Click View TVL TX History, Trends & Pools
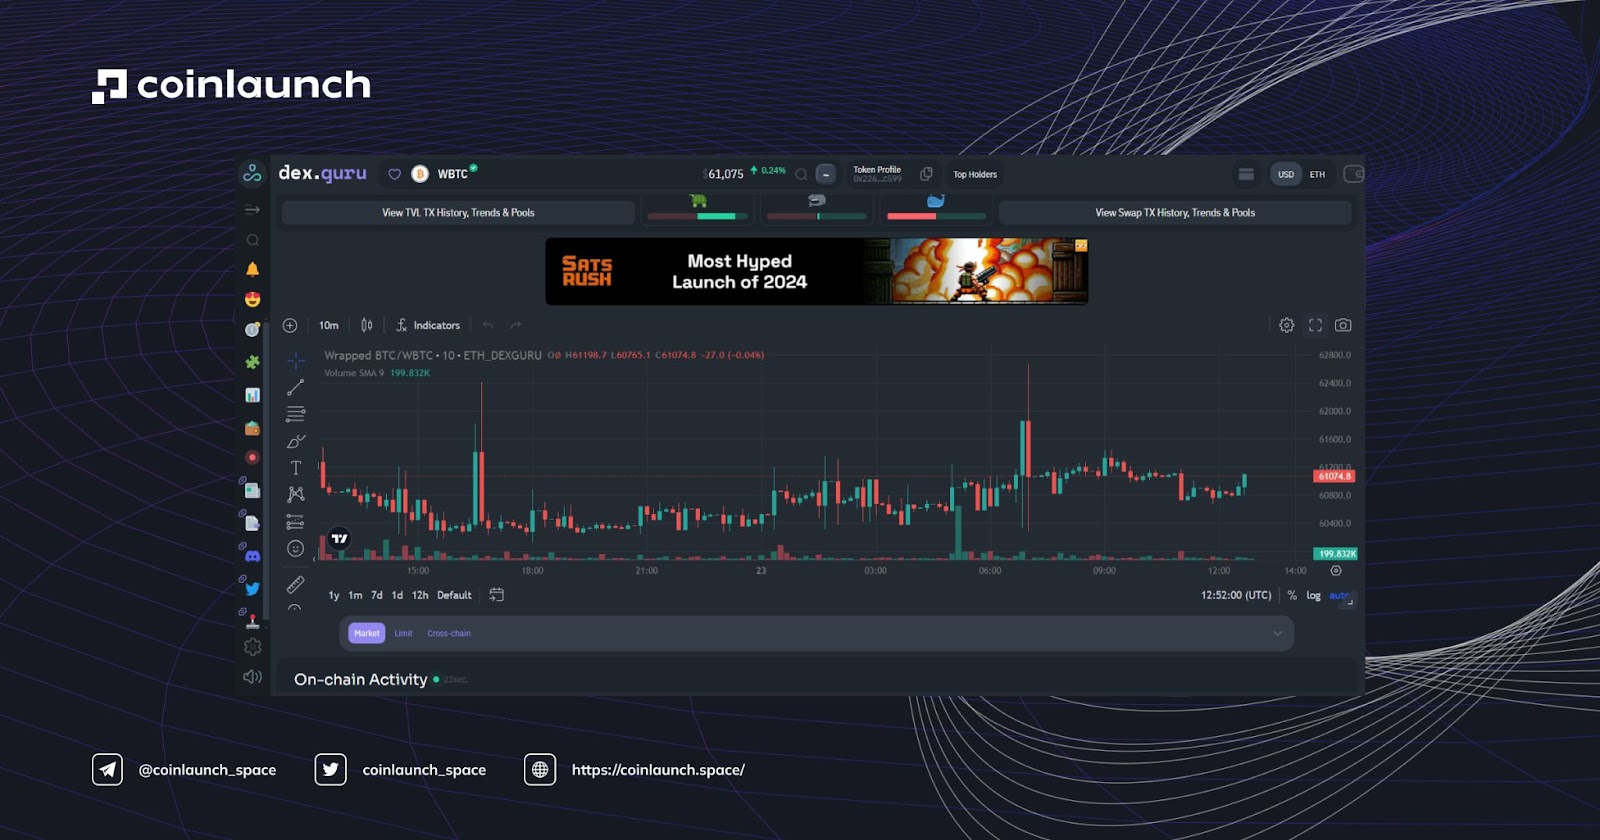This screenshot has height=840, width=1600. 458,213
